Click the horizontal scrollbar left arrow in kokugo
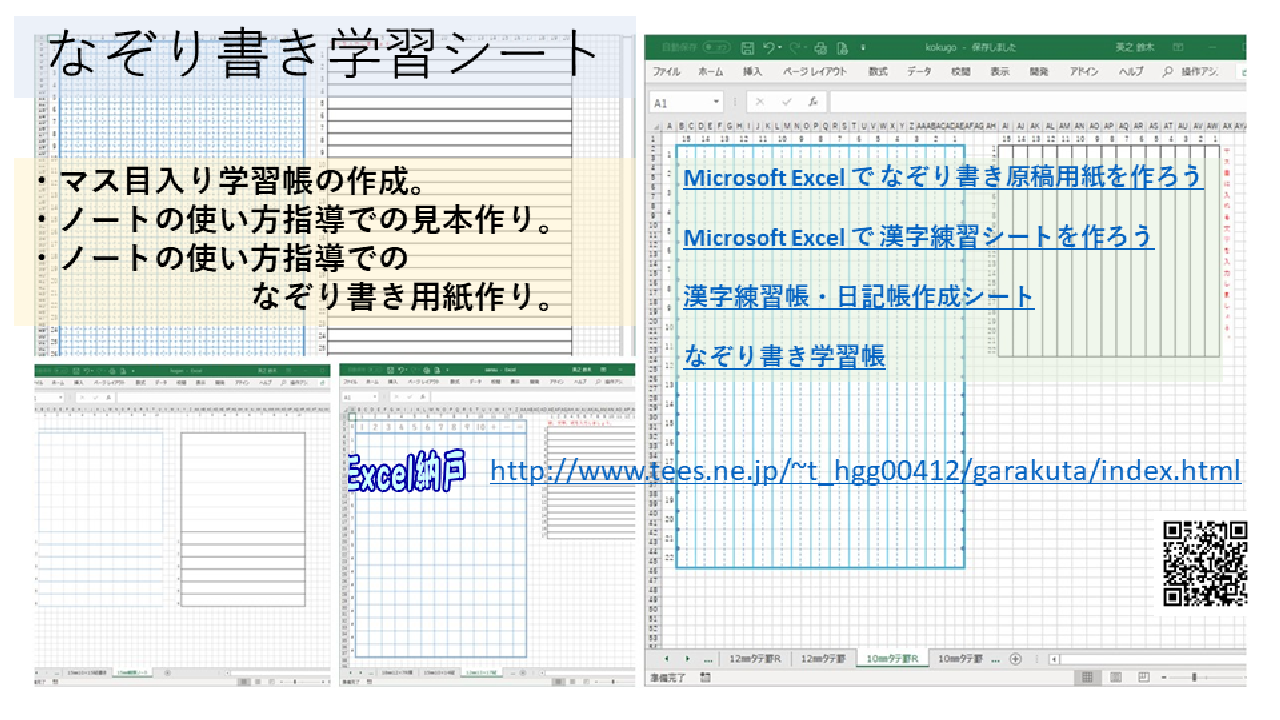The width and height of the screenshot is (1280, 720). coord(1054,659)
